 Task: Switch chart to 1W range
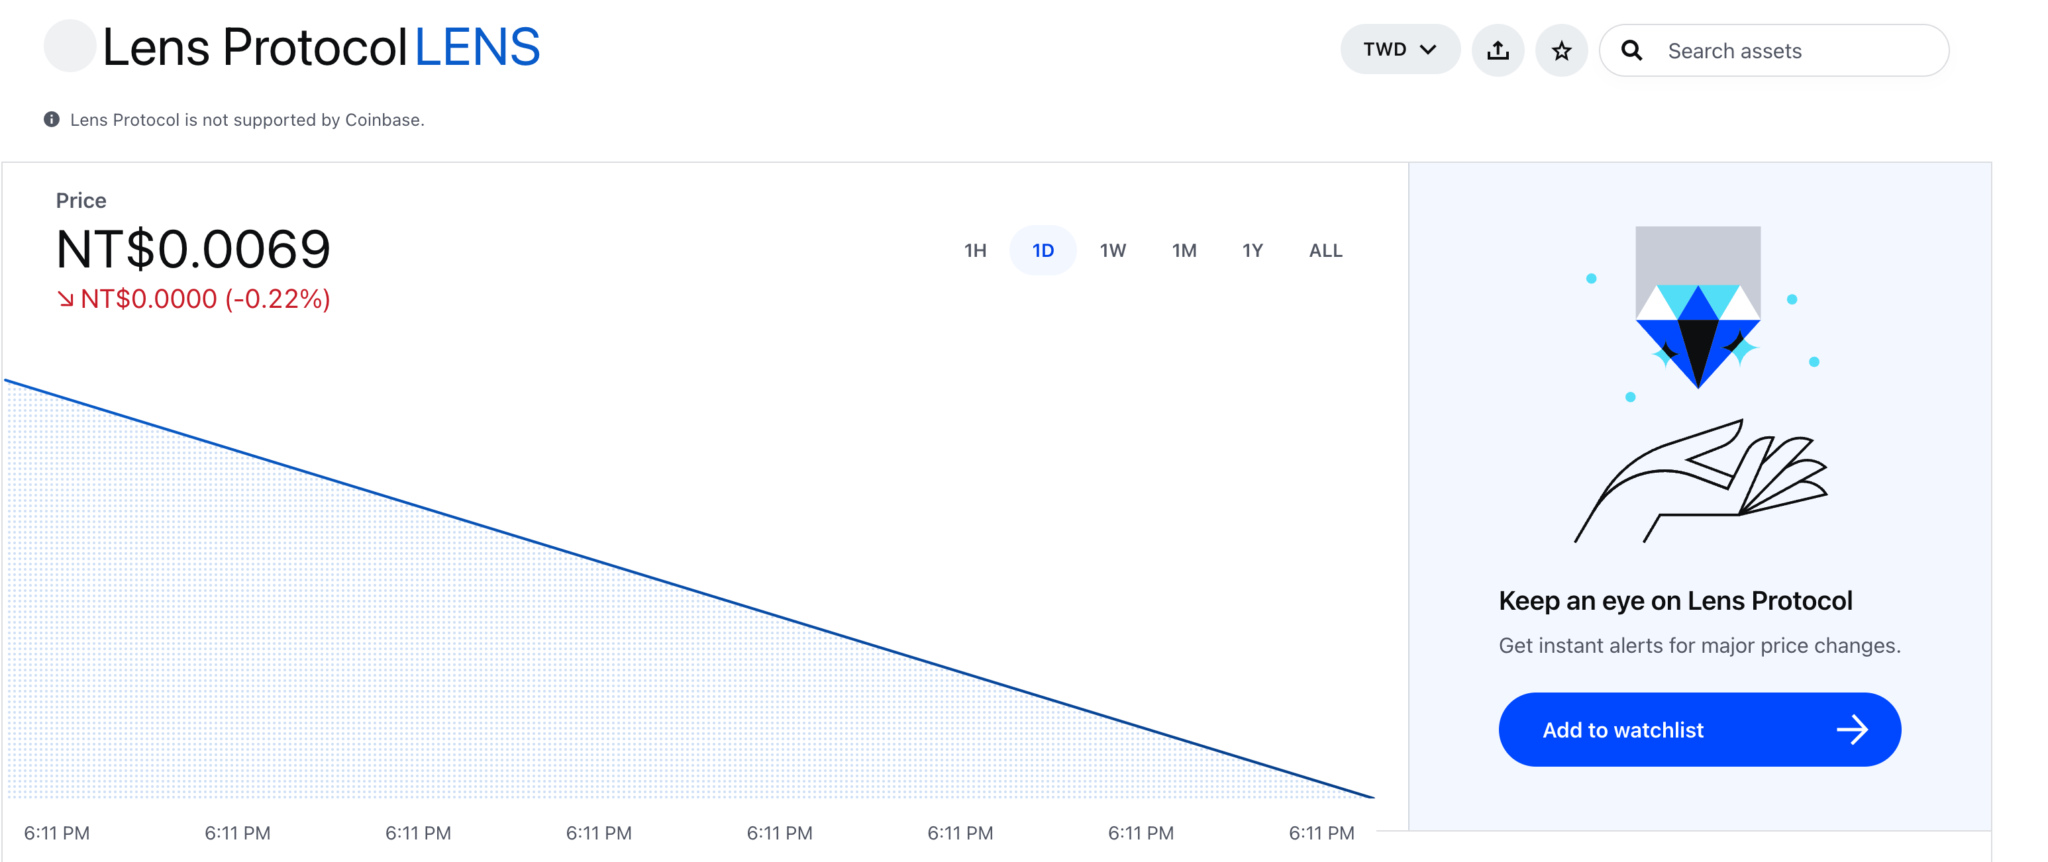[1113, 250]
